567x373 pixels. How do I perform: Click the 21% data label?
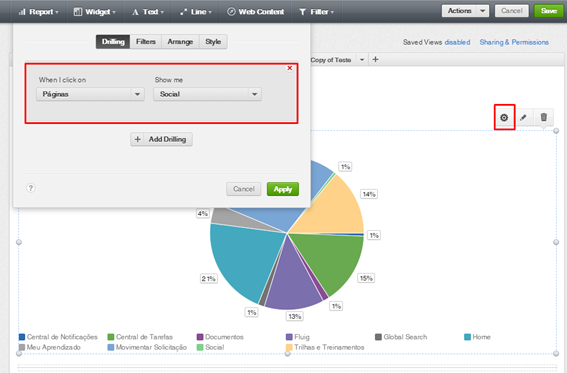209,279
